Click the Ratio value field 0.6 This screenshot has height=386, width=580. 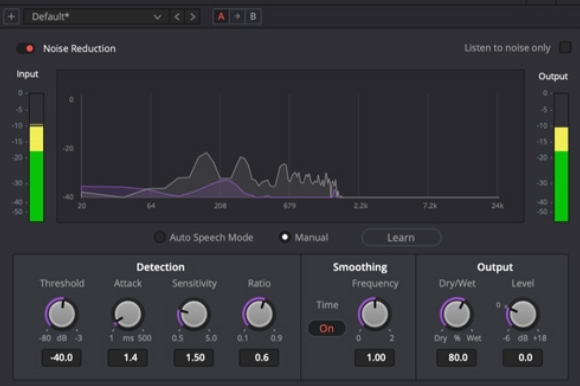[x=259, y=358]
